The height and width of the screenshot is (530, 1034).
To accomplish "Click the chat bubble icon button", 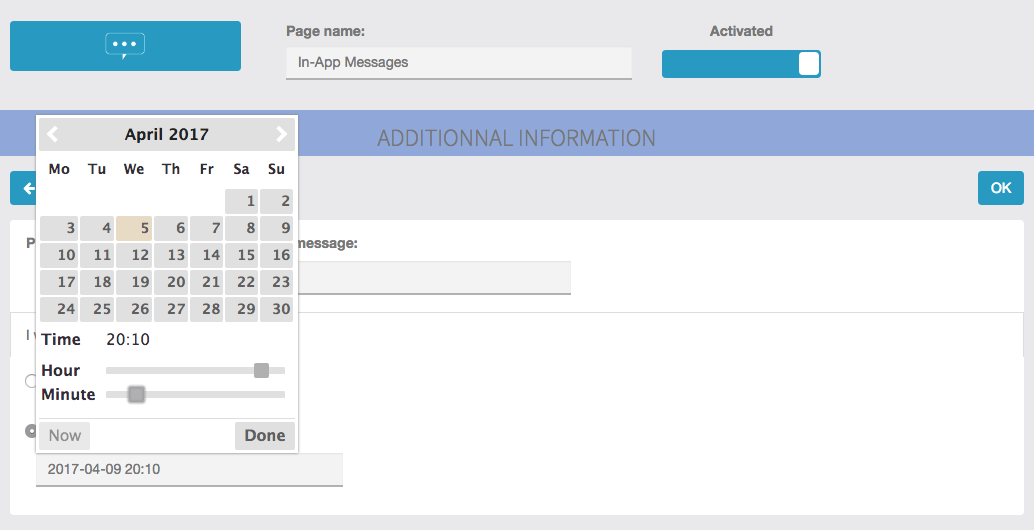I will [125, 46].
